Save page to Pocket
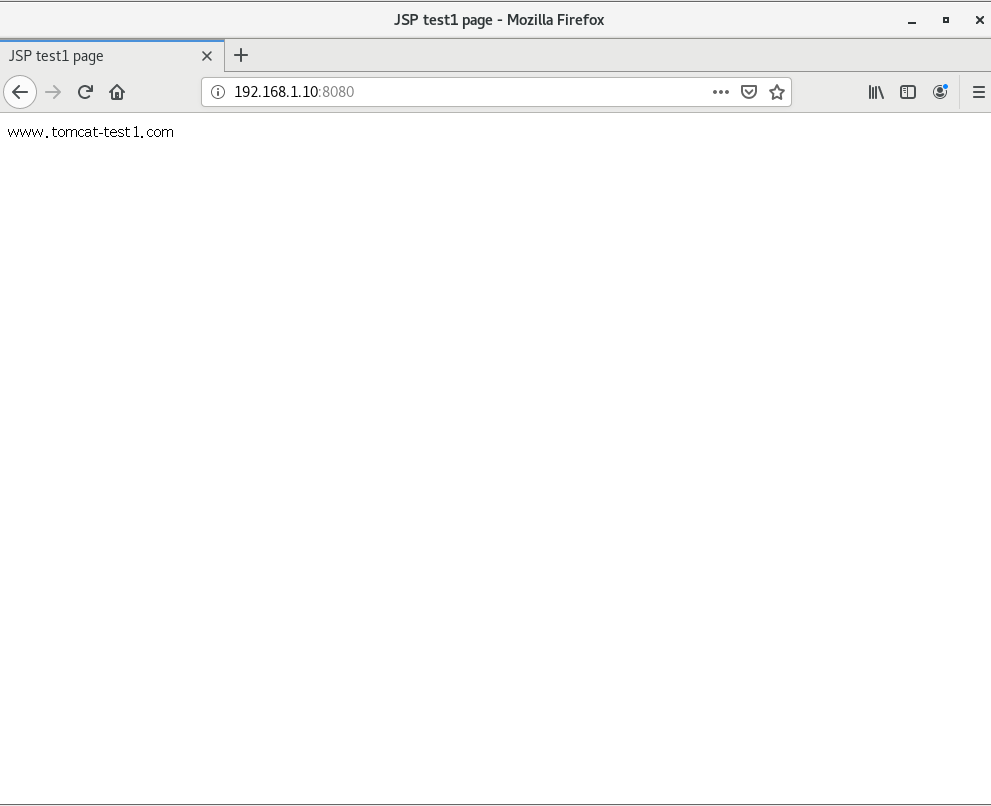 tap(749, 92)
